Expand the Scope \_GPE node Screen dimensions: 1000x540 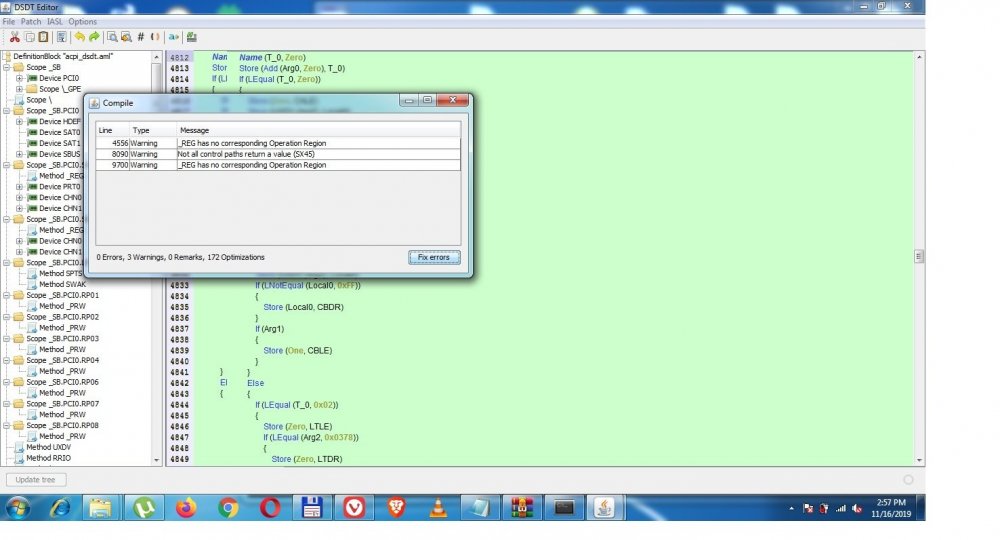click(x=19, y=89)
